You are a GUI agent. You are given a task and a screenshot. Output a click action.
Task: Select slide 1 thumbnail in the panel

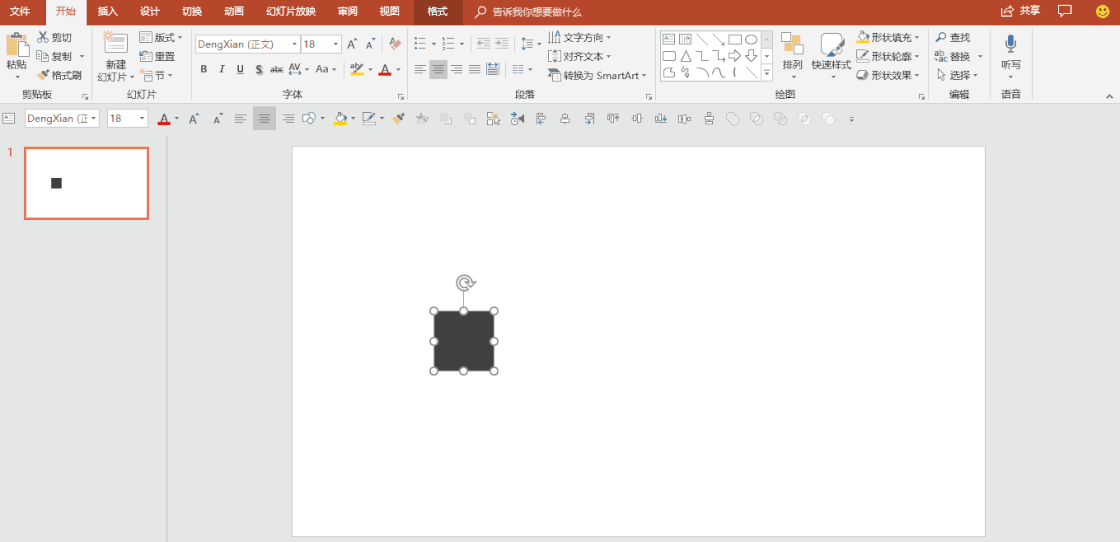point(86,183)
